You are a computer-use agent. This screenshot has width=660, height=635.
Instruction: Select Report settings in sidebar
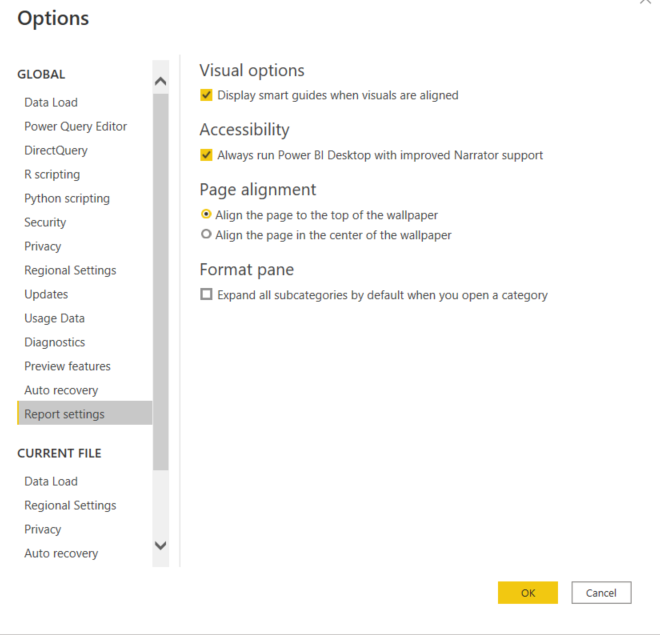85,414
